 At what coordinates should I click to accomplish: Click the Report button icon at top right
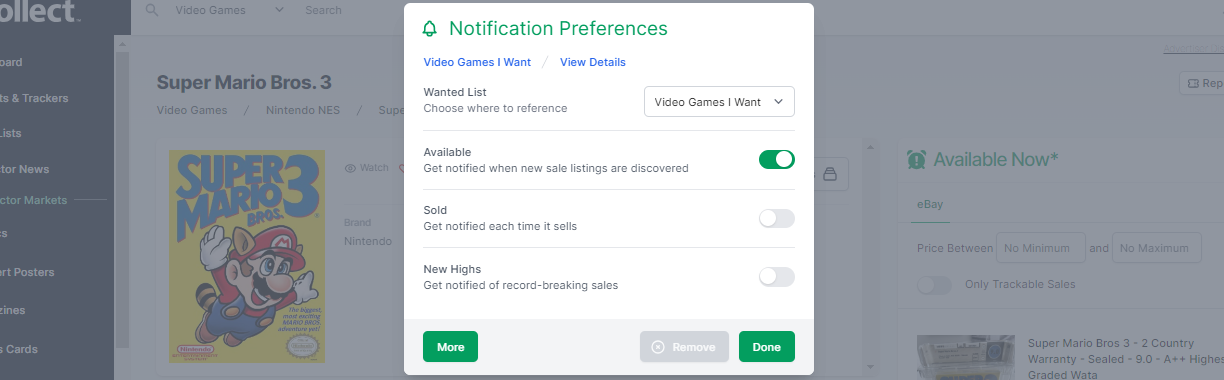1191,84
